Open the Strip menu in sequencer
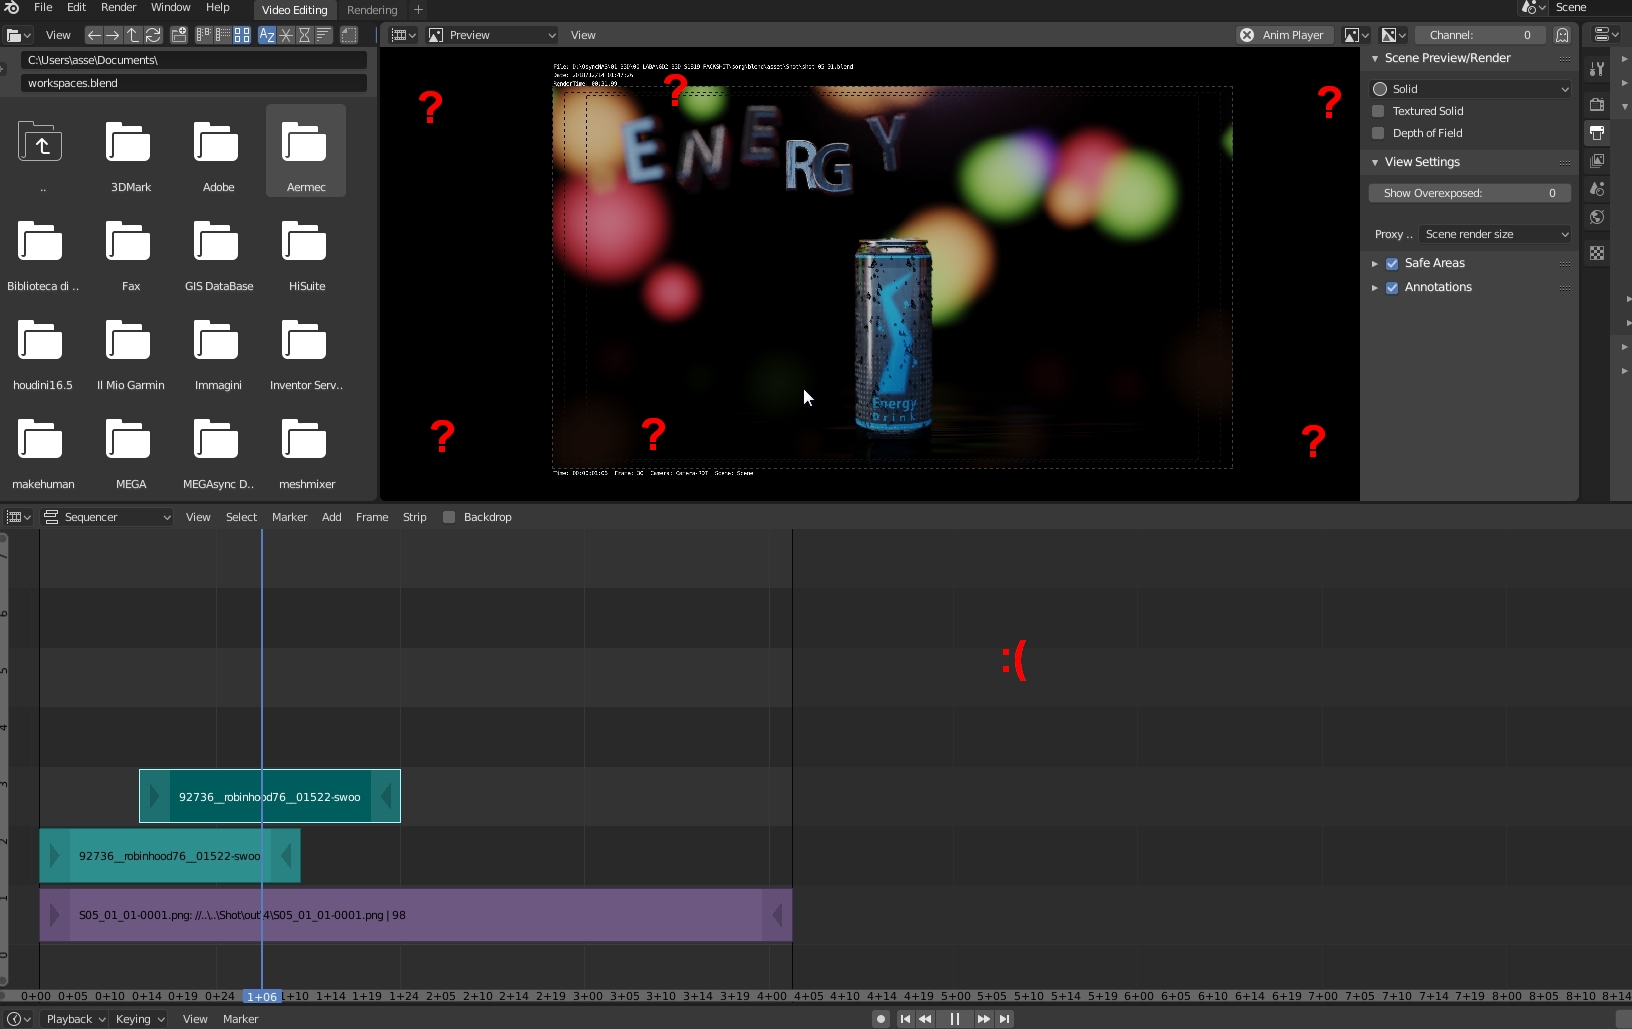The height and width of the screenshot is (1029, 1632). 414,517
